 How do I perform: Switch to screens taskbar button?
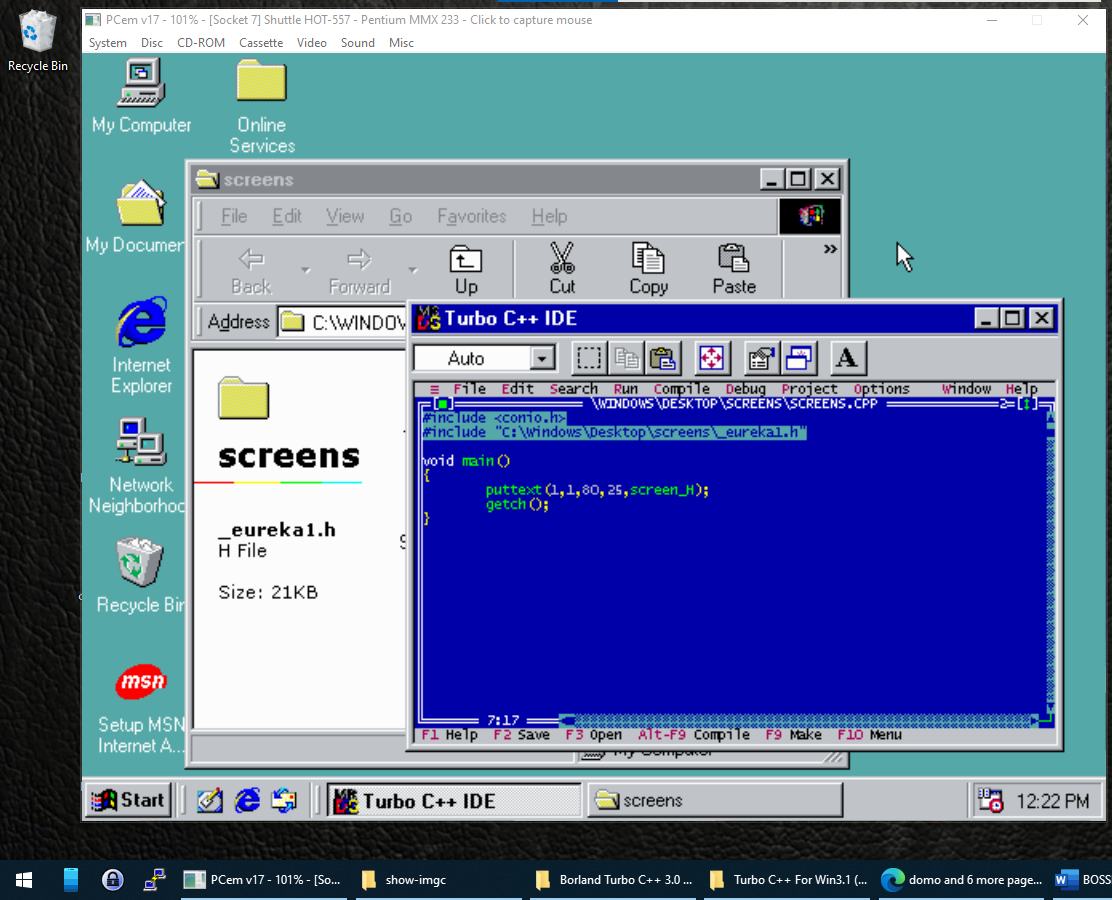click(715, 800)
